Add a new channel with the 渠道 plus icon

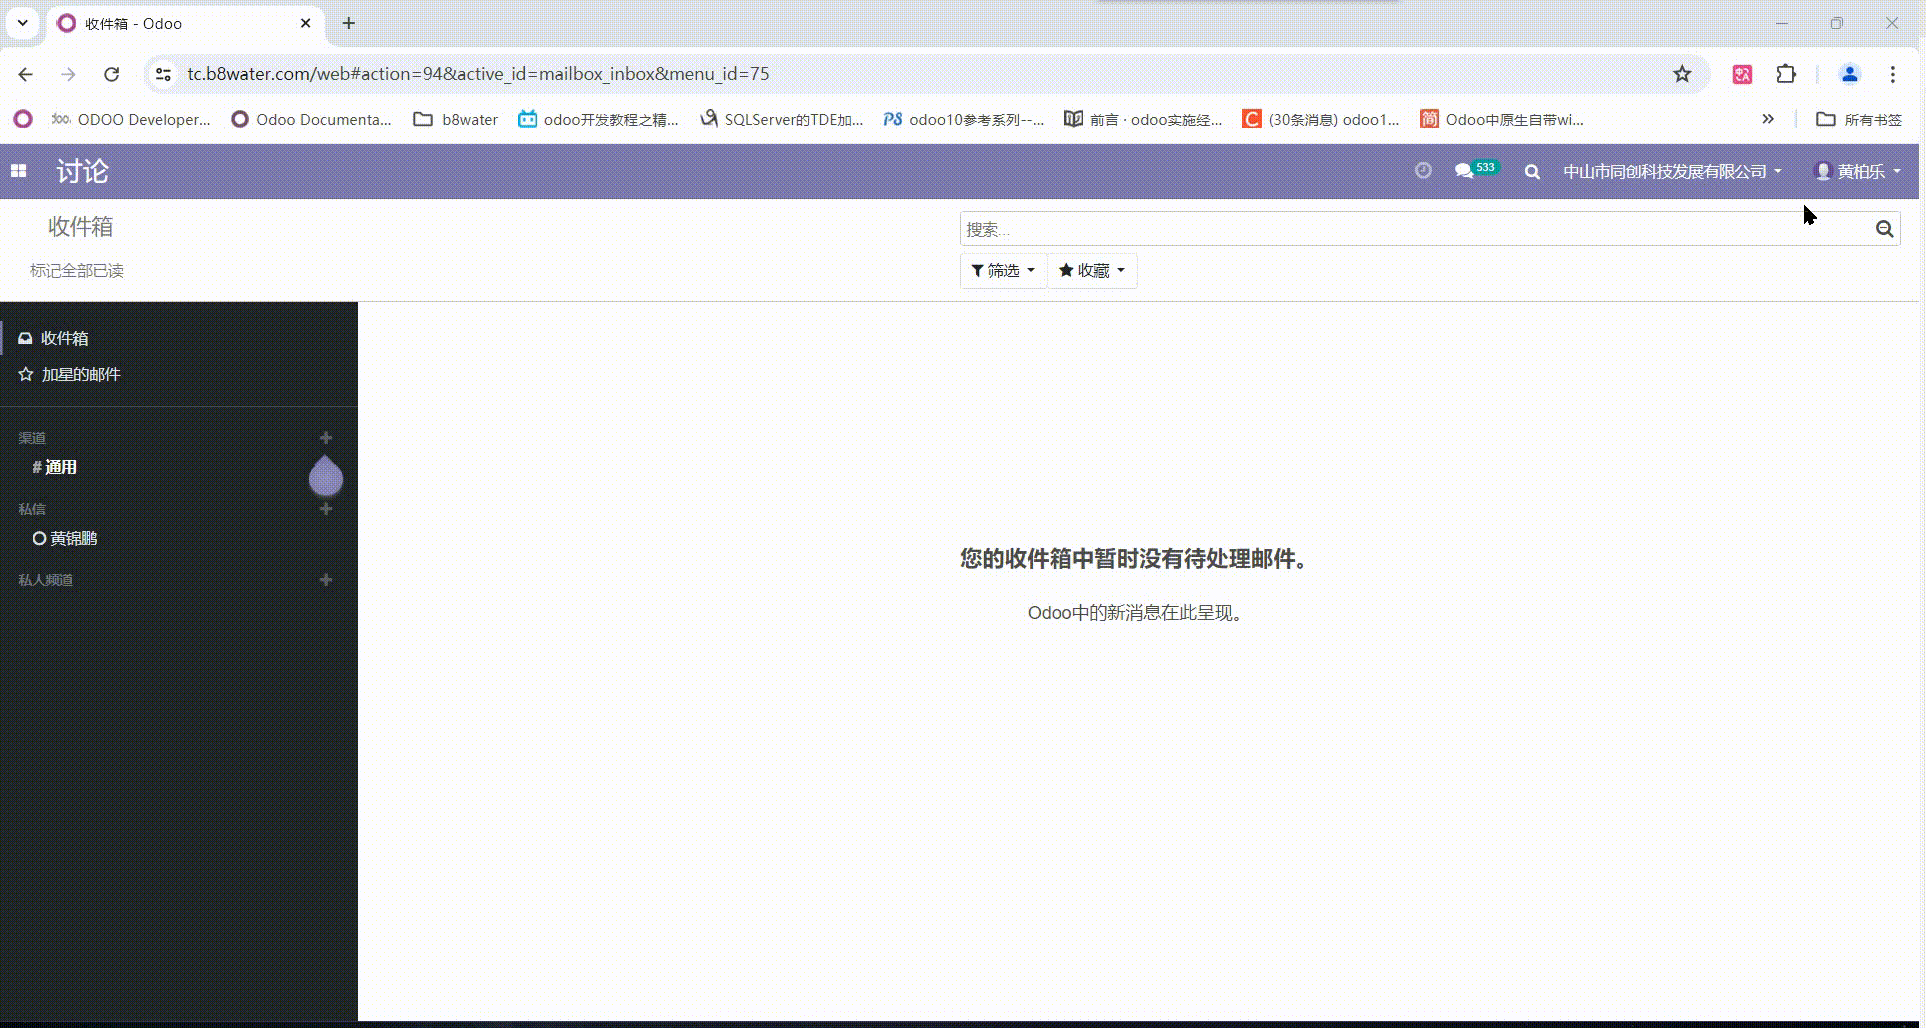point(326,437)
